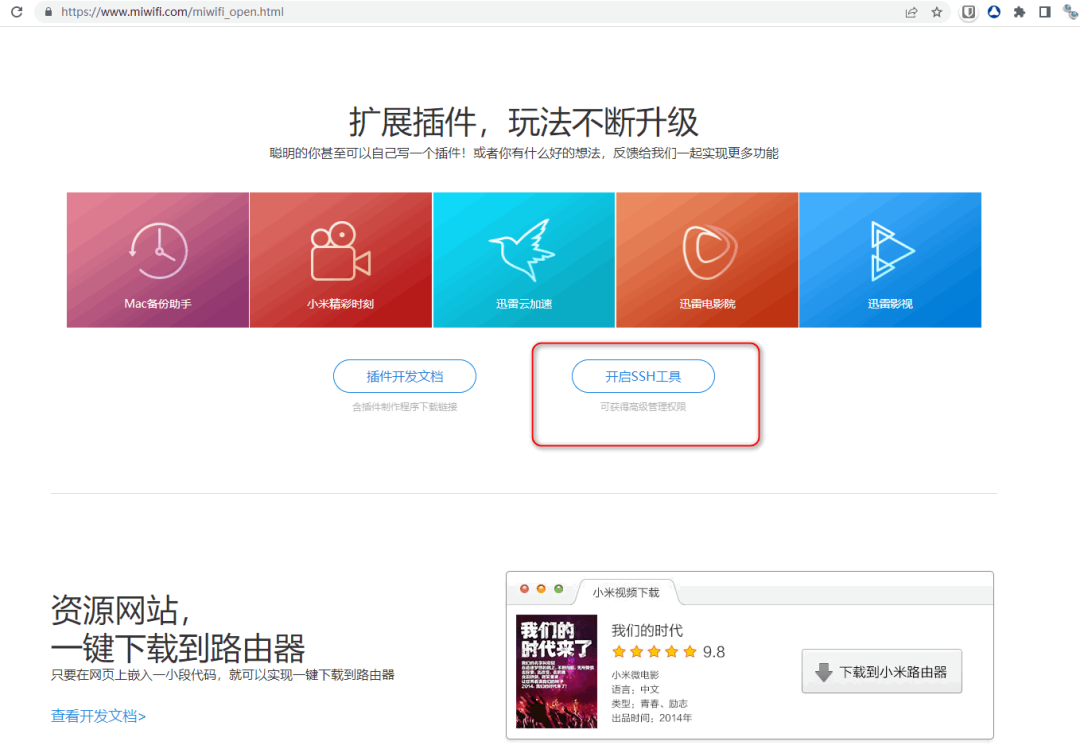The height and width of the screenshot is (753, 1080).
Task: Click the movie camera icon for 小米精彩时刻
Action: (x=340, y=251)
